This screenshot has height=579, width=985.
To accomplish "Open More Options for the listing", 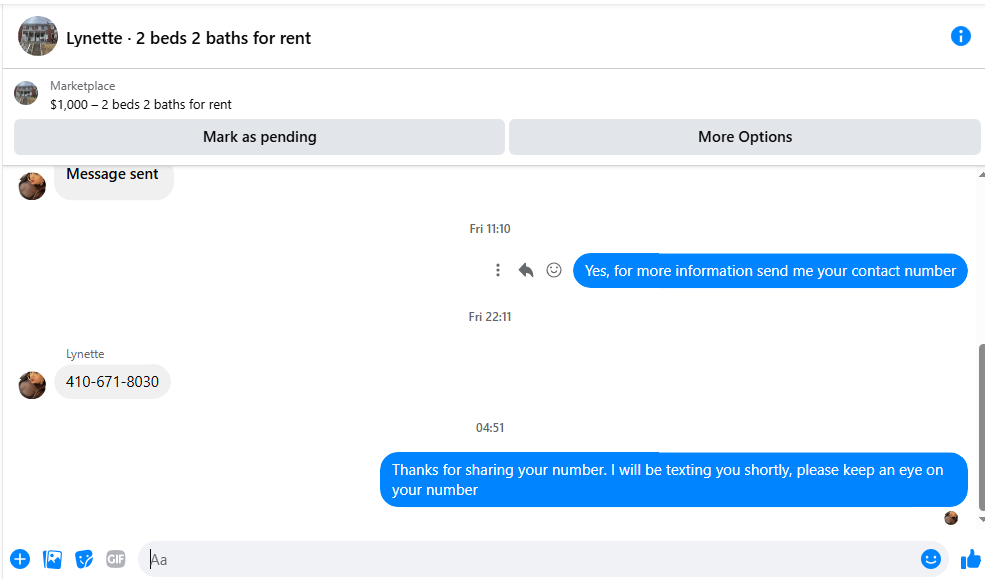I will tap(744, 137).
